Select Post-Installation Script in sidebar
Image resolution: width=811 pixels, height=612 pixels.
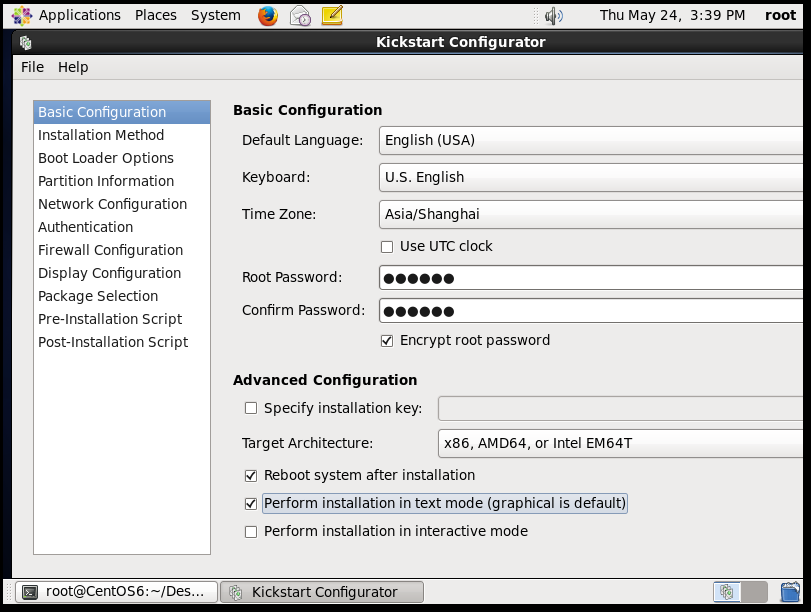click(122, 342)
